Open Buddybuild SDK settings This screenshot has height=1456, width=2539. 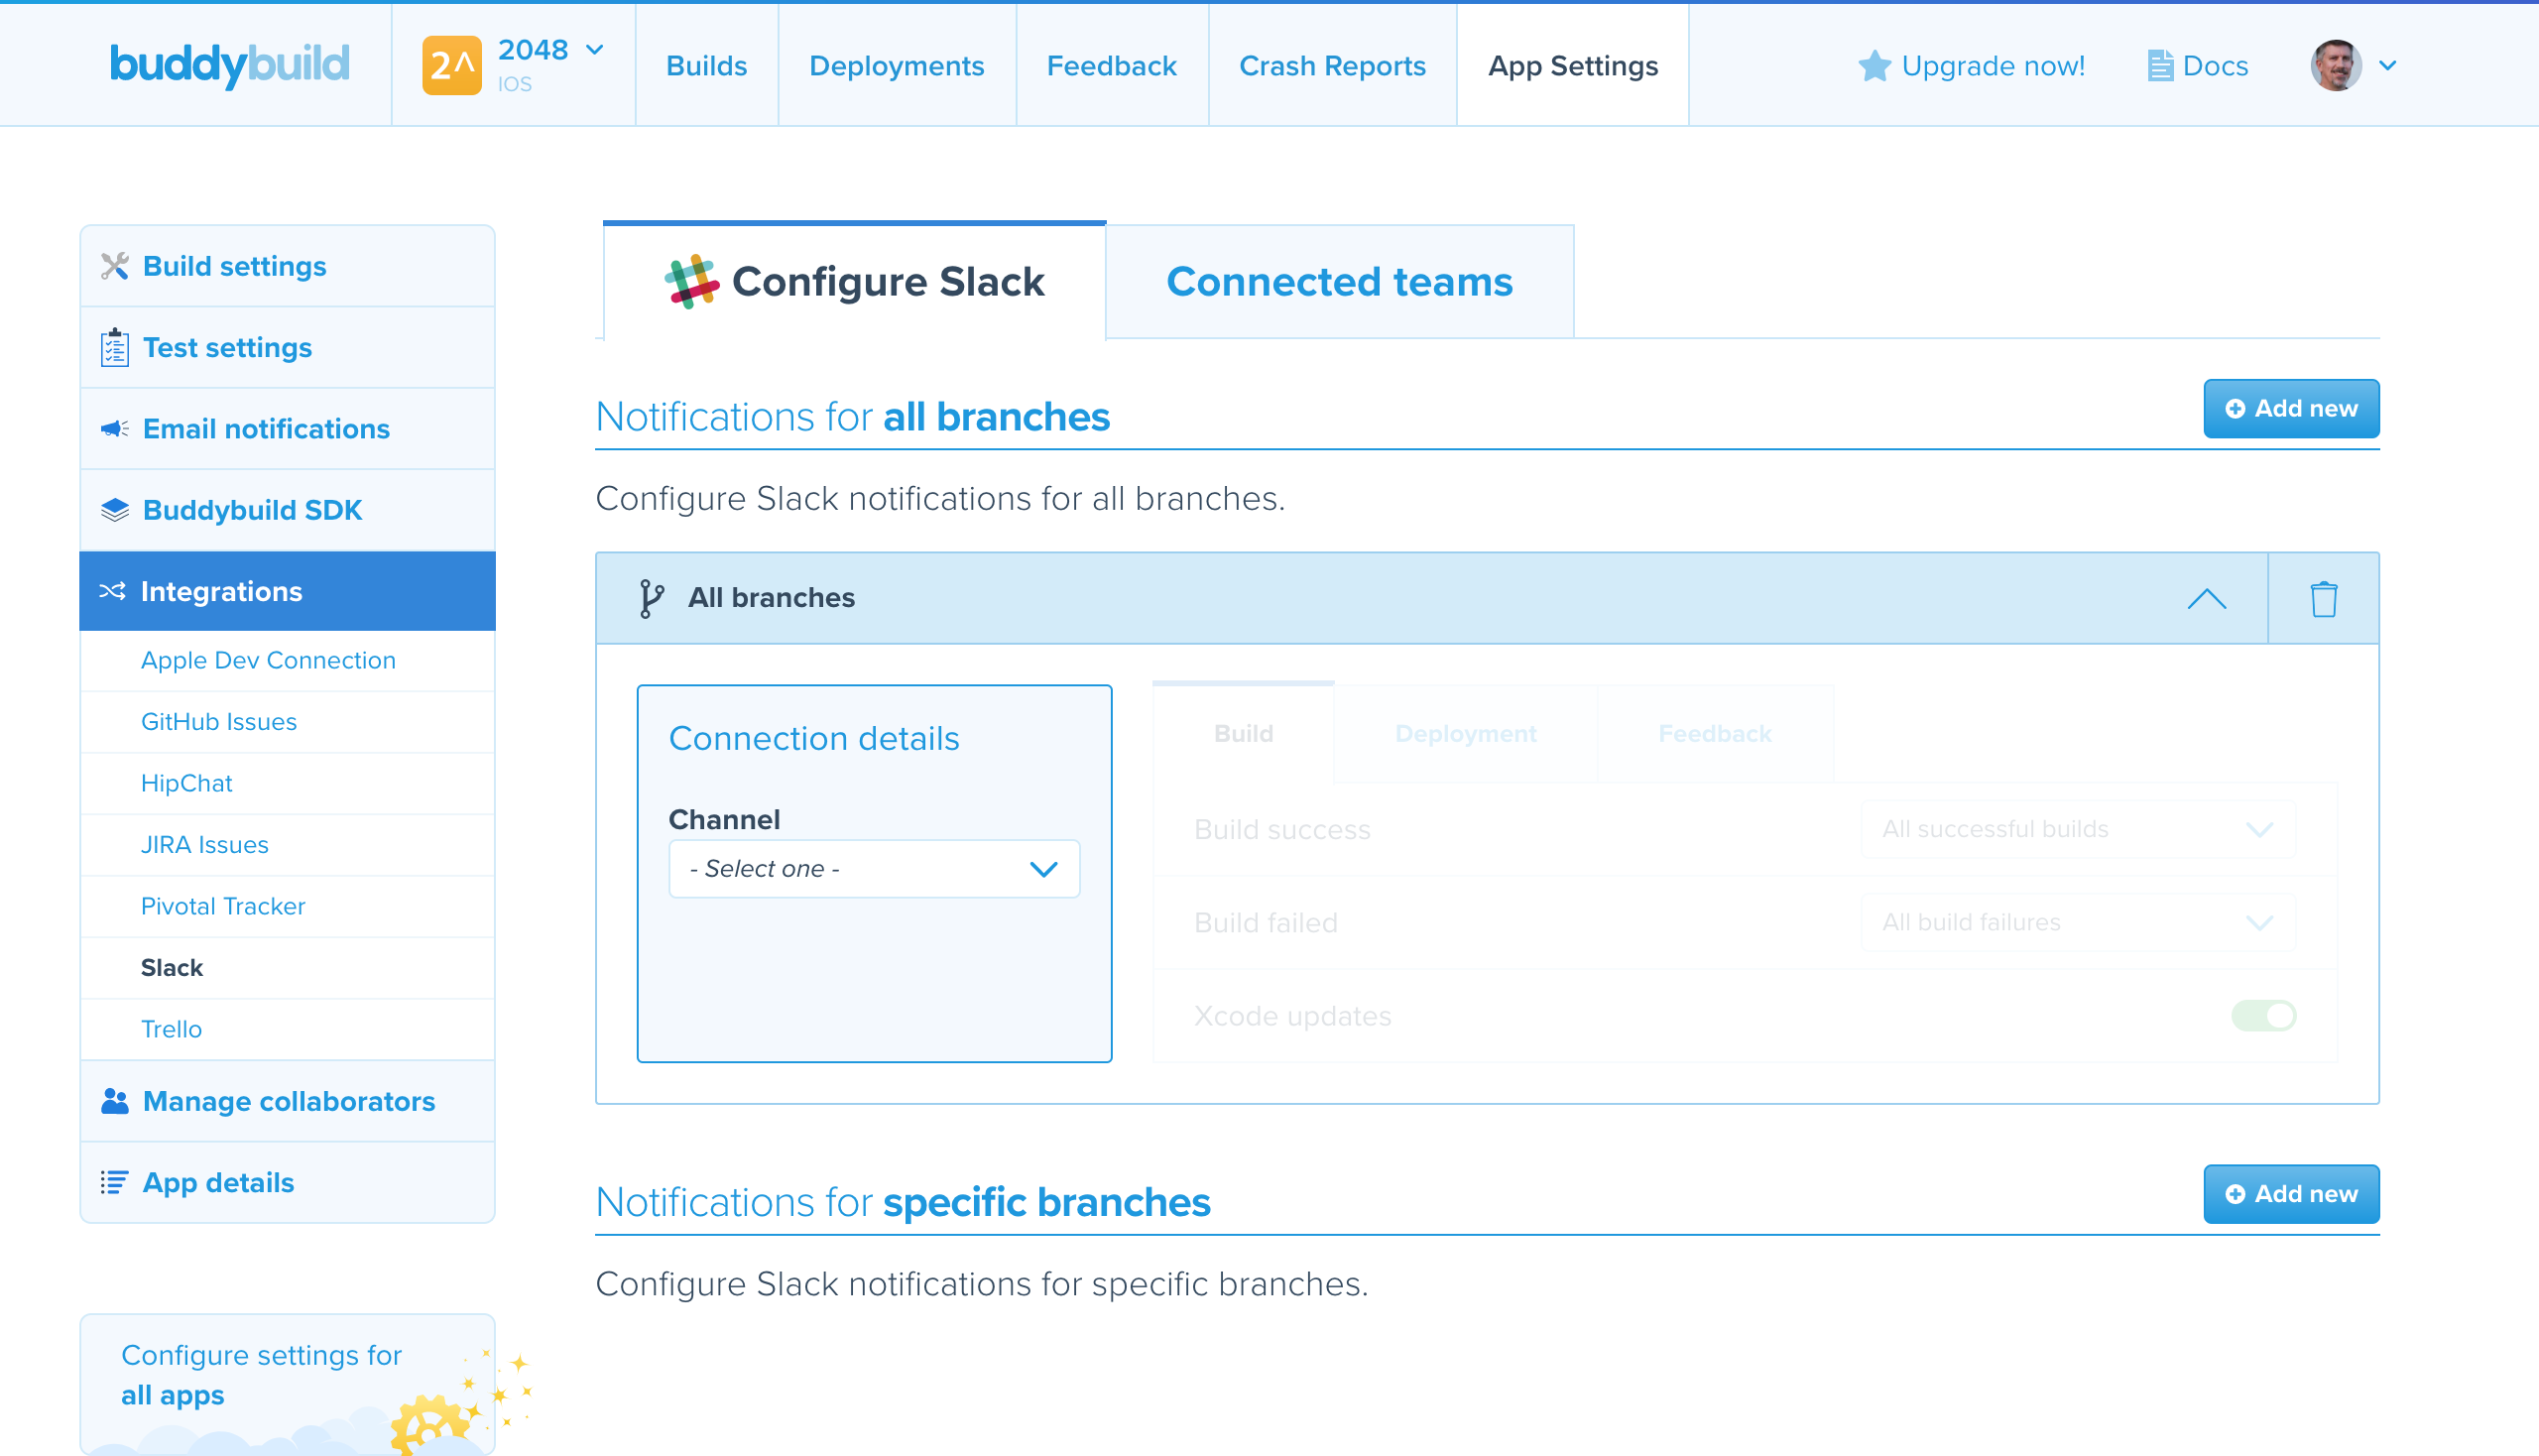[287, 510]
